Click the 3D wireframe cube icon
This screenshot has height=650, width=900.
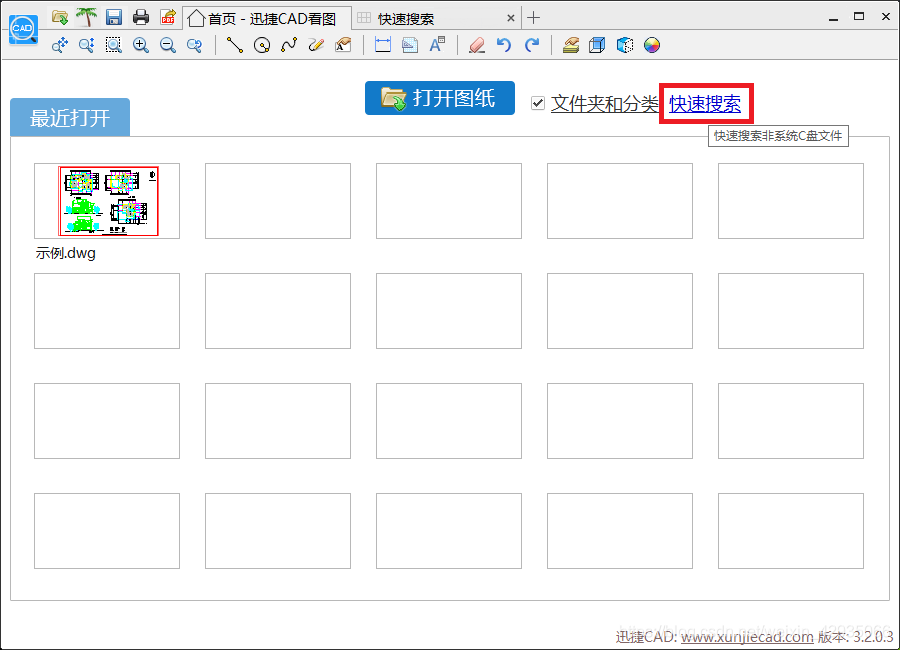pyautogui.click(x=598, y=45)
